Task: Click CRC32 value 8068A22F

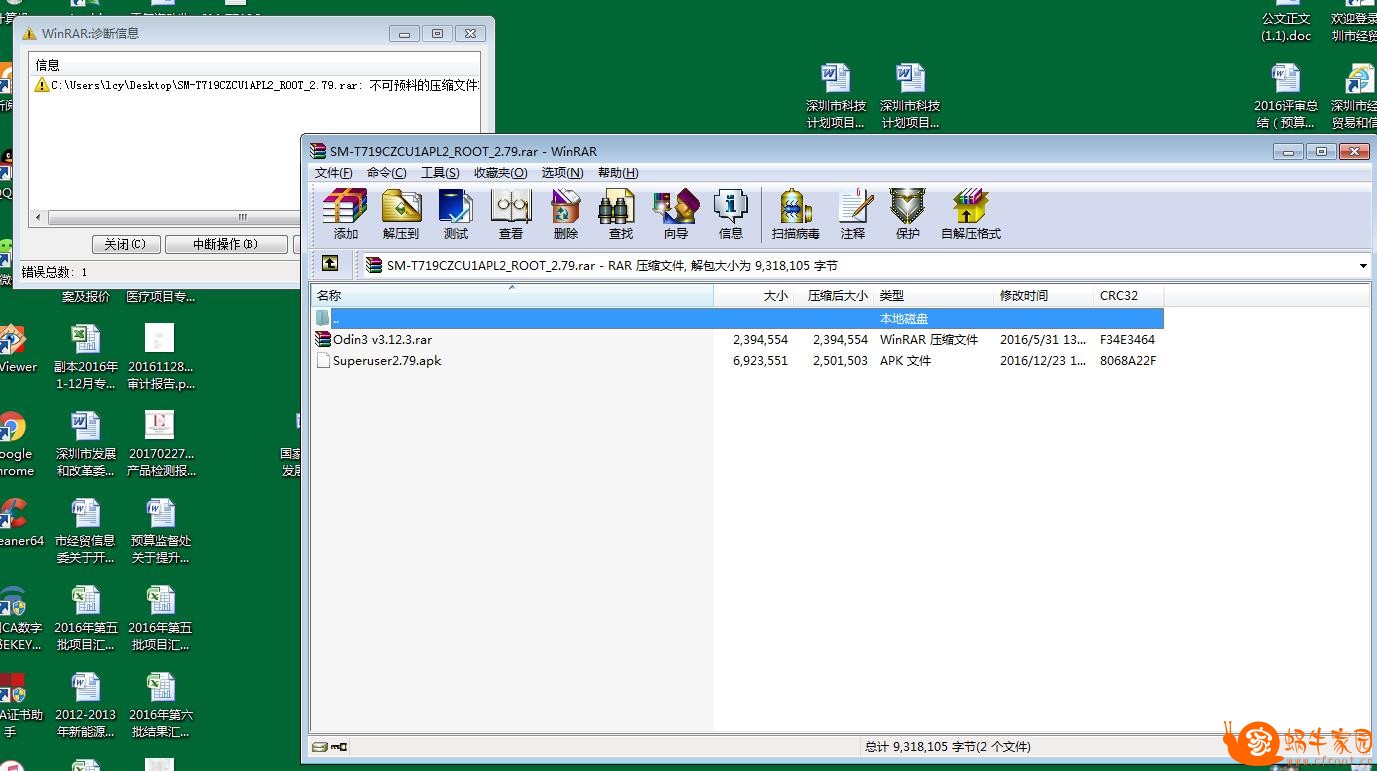Action: 1128,361
